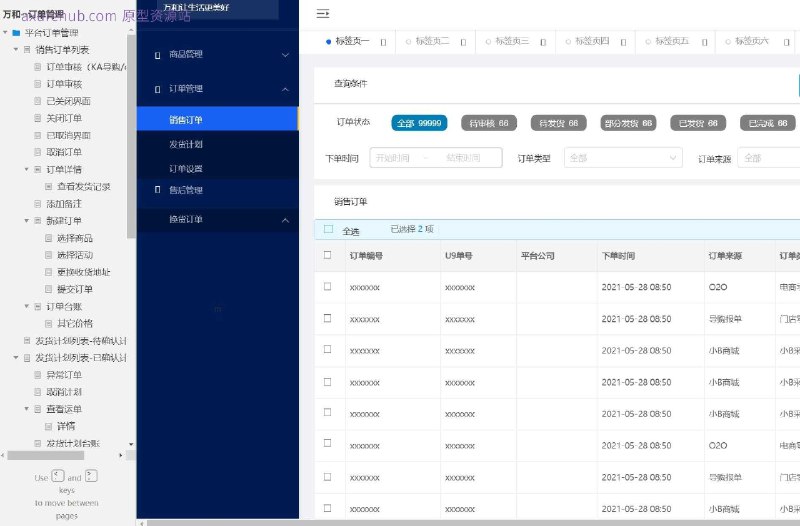
Task: Open the 订单设置 sidebar menu item
Action: point(217,168)
